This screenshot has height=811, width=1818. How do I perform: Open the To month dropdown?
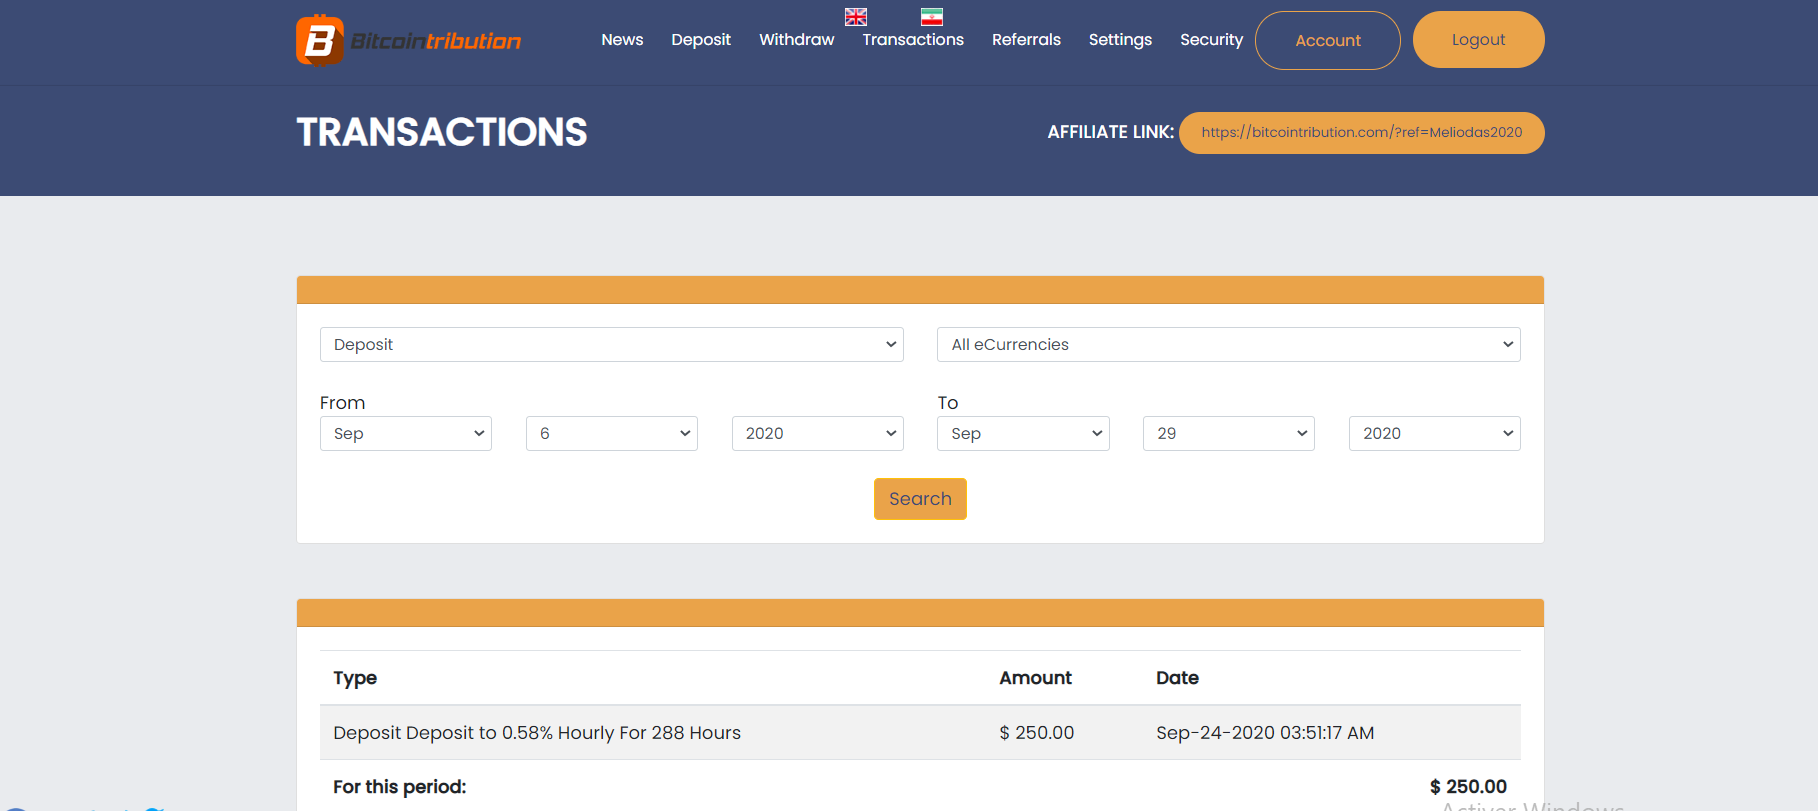click(1023, 433)
